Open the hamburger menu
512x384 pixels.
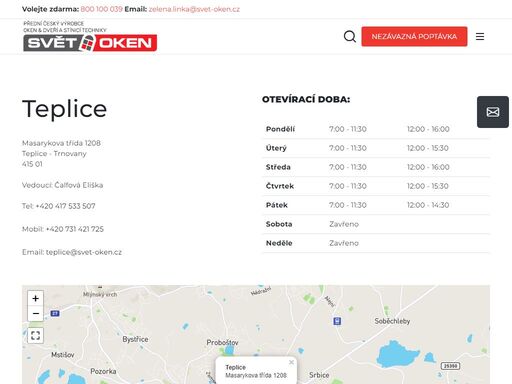click(x=480, y=36)
